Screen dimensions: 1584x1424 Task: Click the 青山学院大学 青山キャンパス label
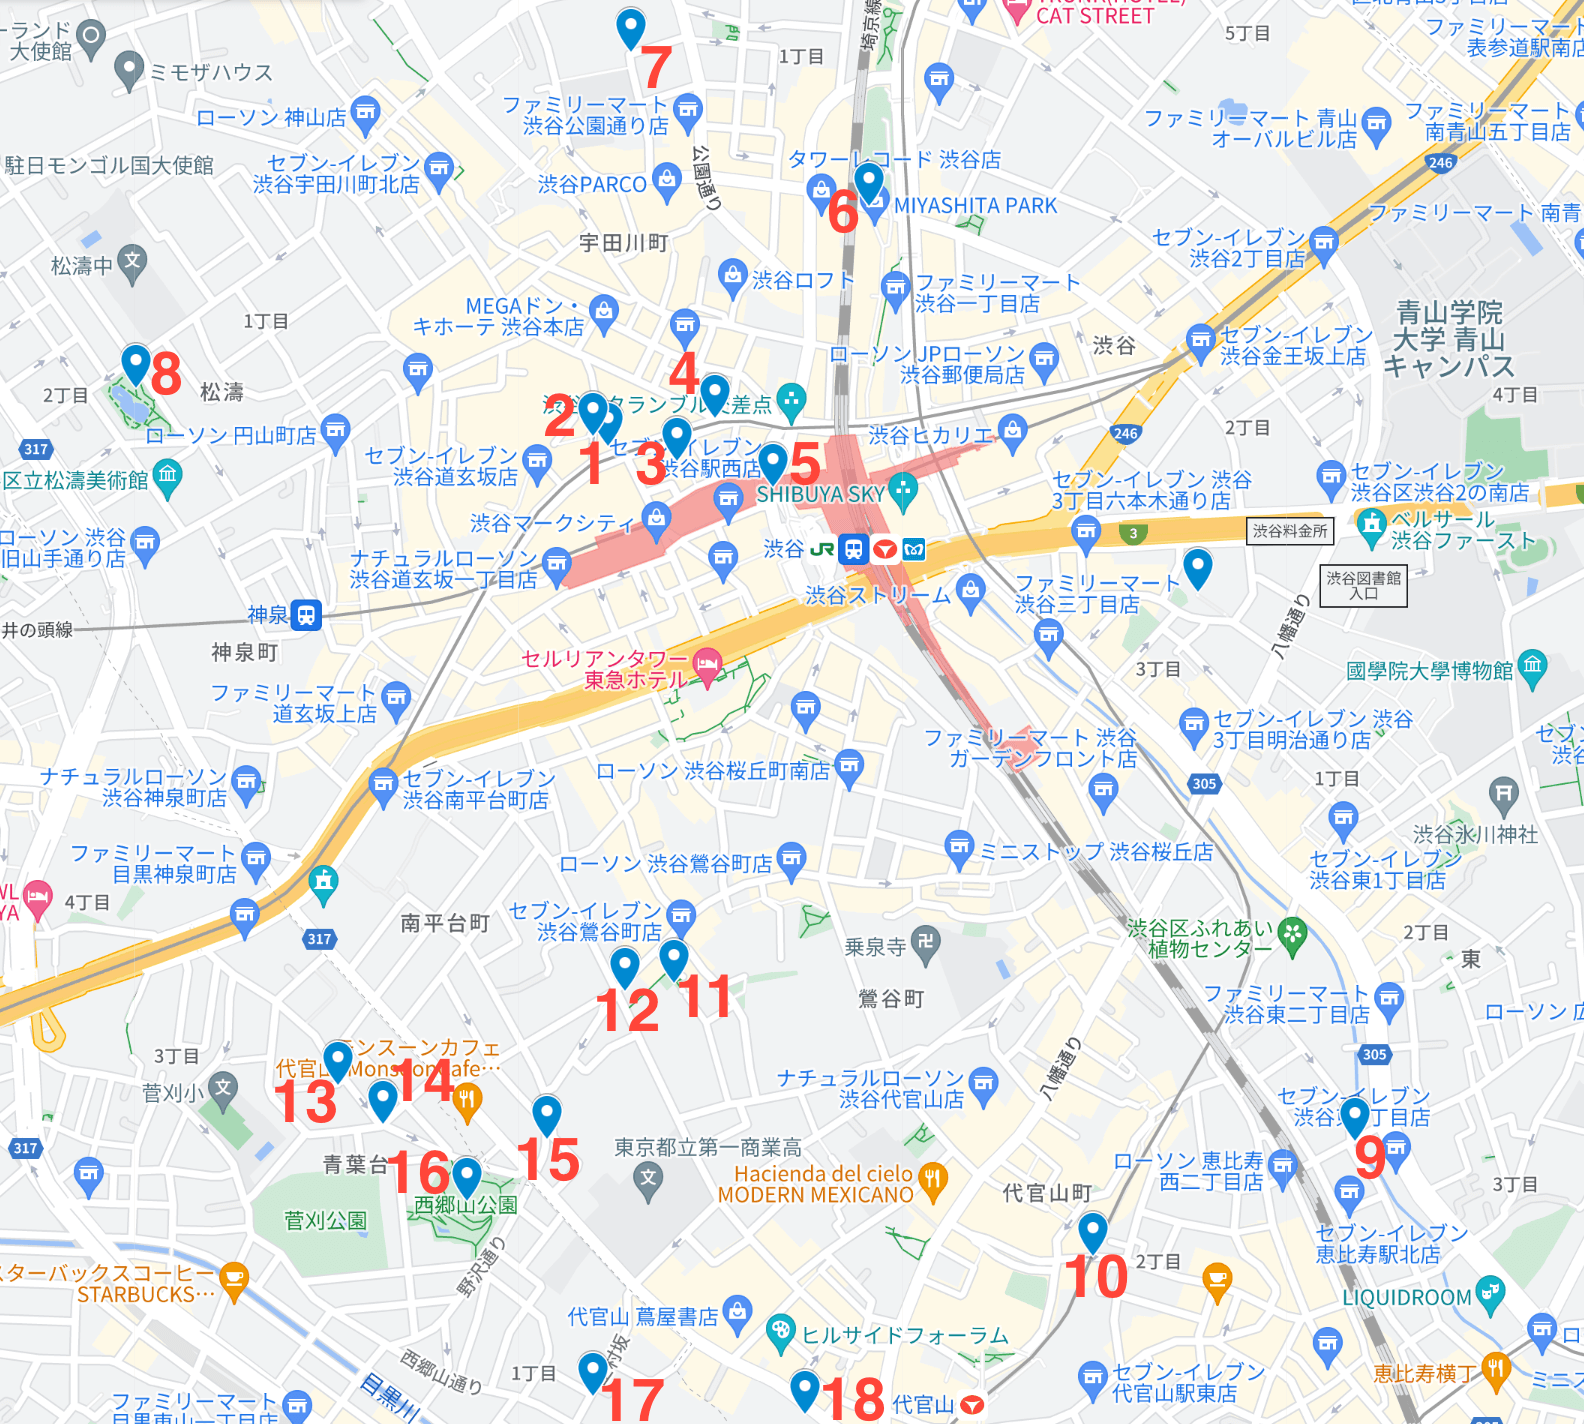[x=1449, y=340]
